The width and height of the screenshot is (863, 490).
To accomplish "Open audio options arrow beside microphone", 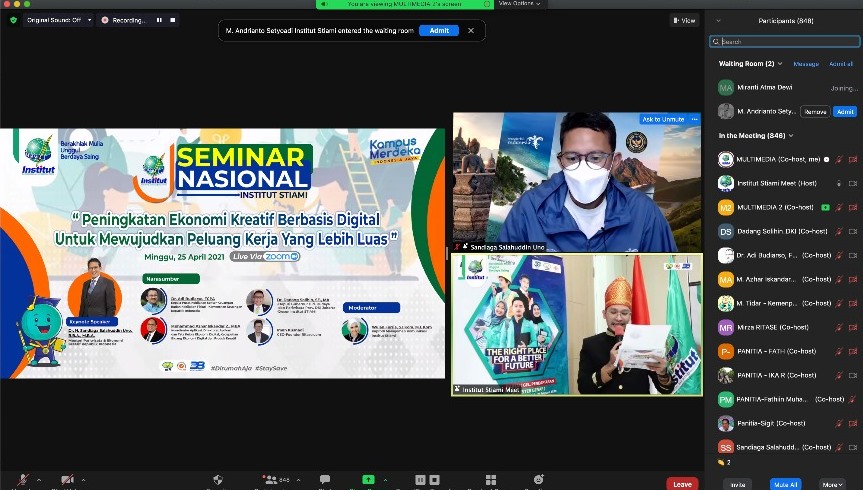I will pos(39,480).
